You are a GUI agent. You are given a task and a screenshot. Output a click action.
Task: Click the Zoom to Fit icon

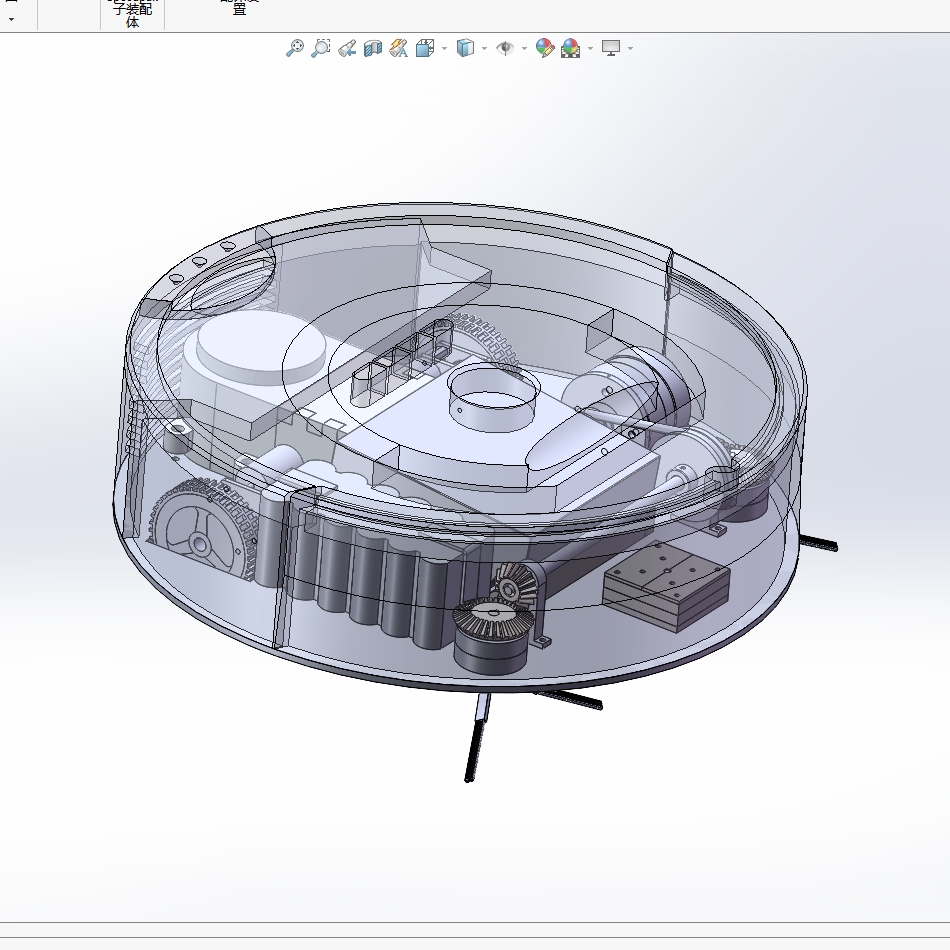pyautogui.click(x=294, y=48)
